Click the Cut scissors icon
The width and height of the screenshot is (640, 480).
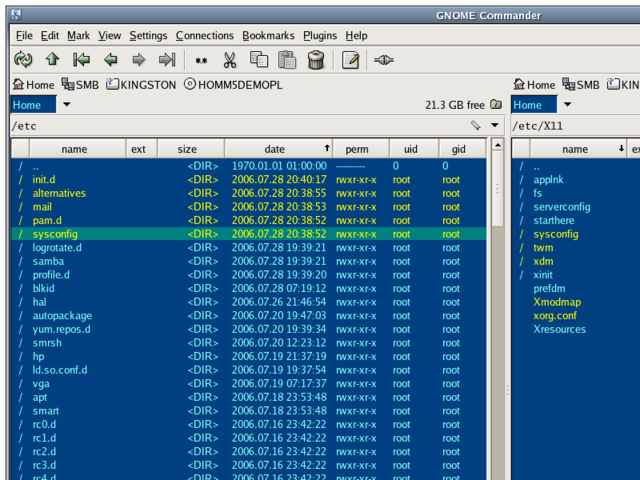(229, 60)
